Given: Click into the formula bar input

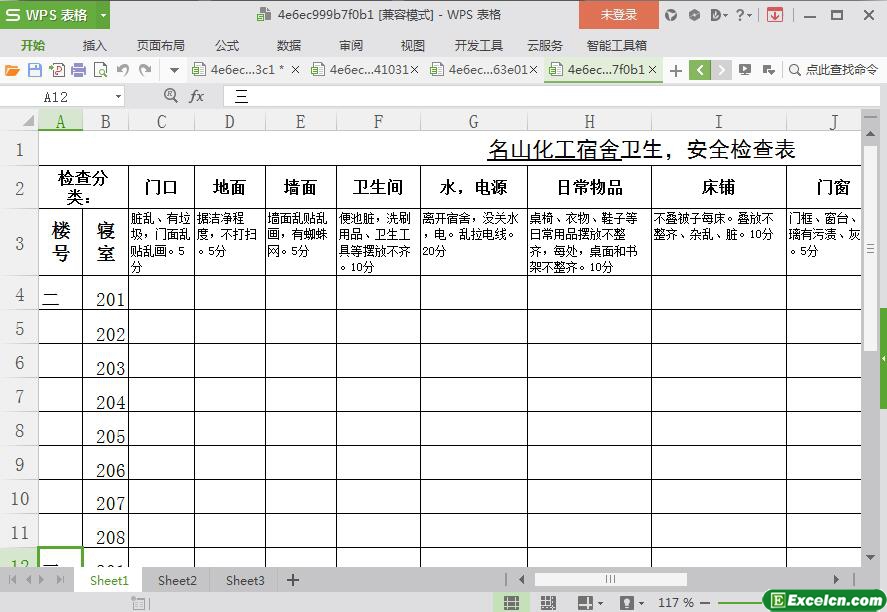Looking at the screenshot, I should click(551, 97).
